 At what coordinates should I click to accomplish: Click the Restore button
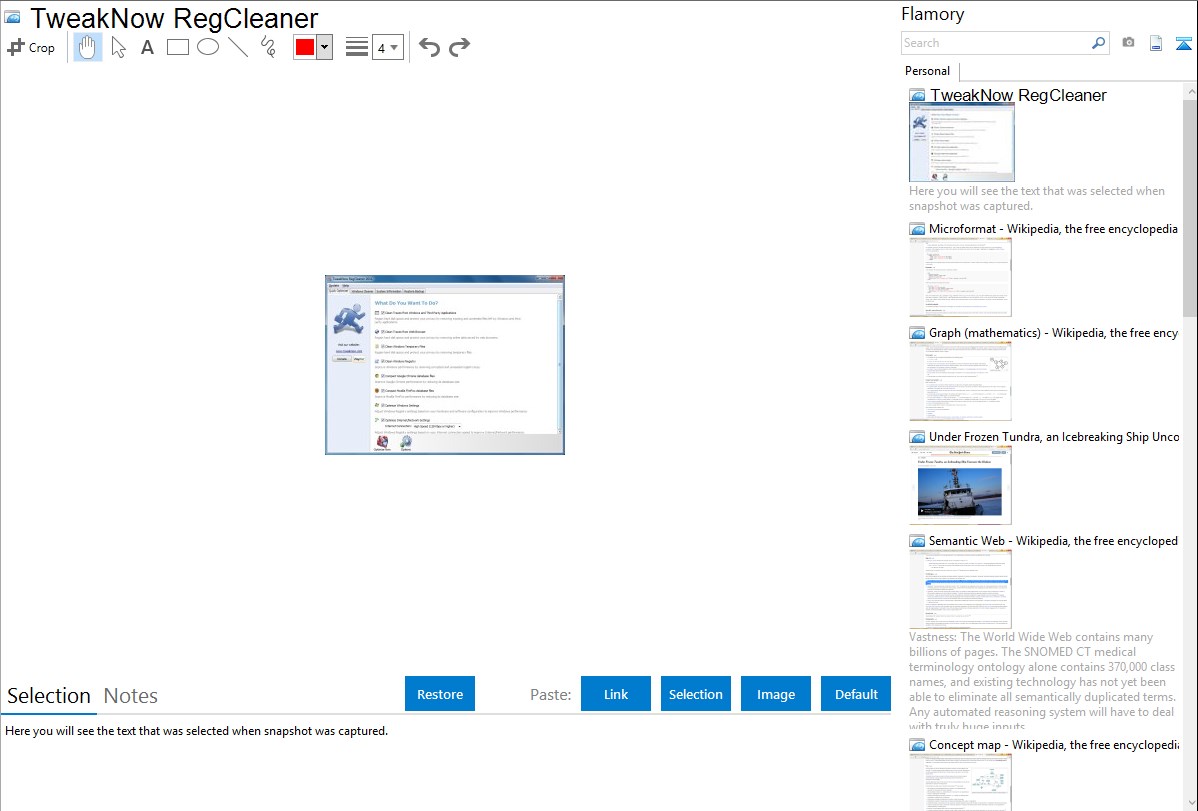440,694
